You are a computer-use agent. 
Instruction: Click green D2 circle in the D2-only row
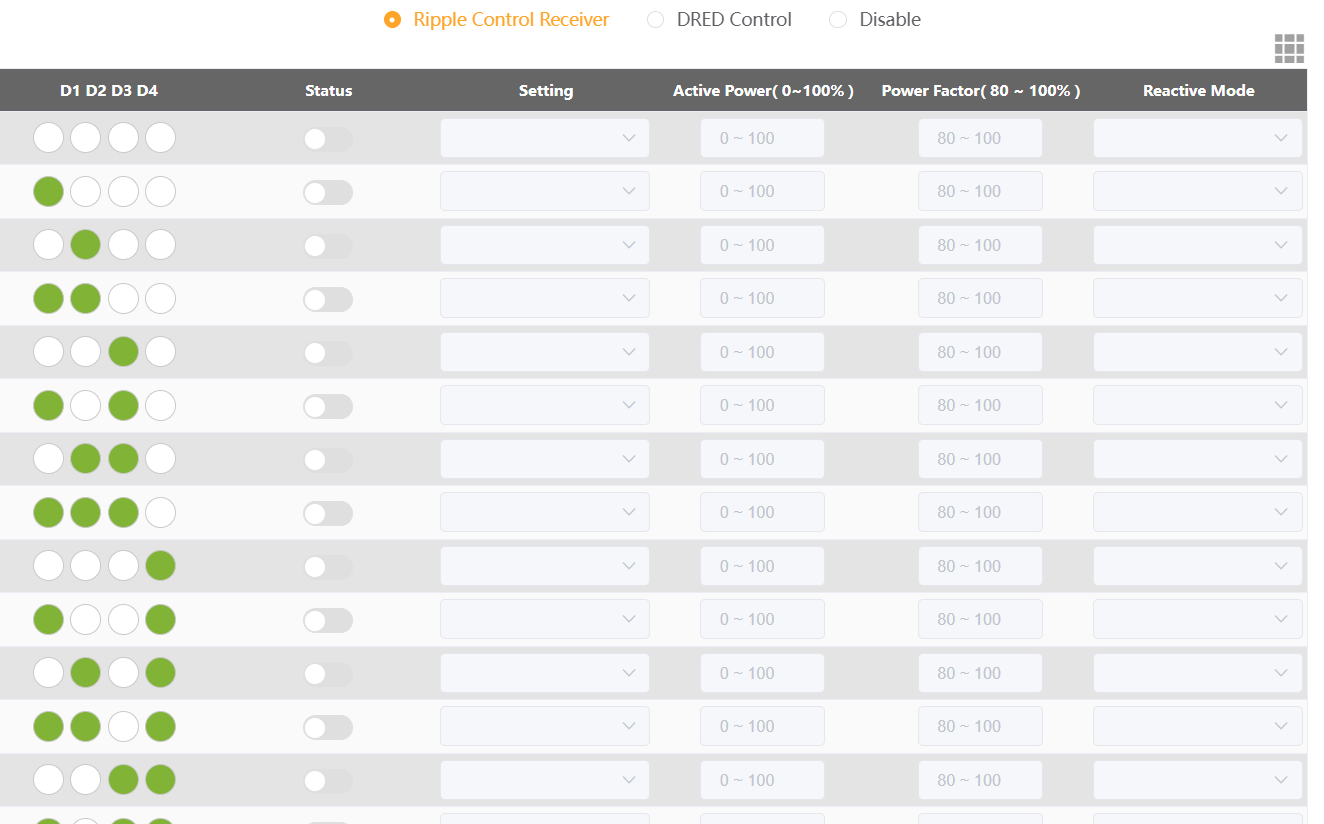(x=85, y=245)
